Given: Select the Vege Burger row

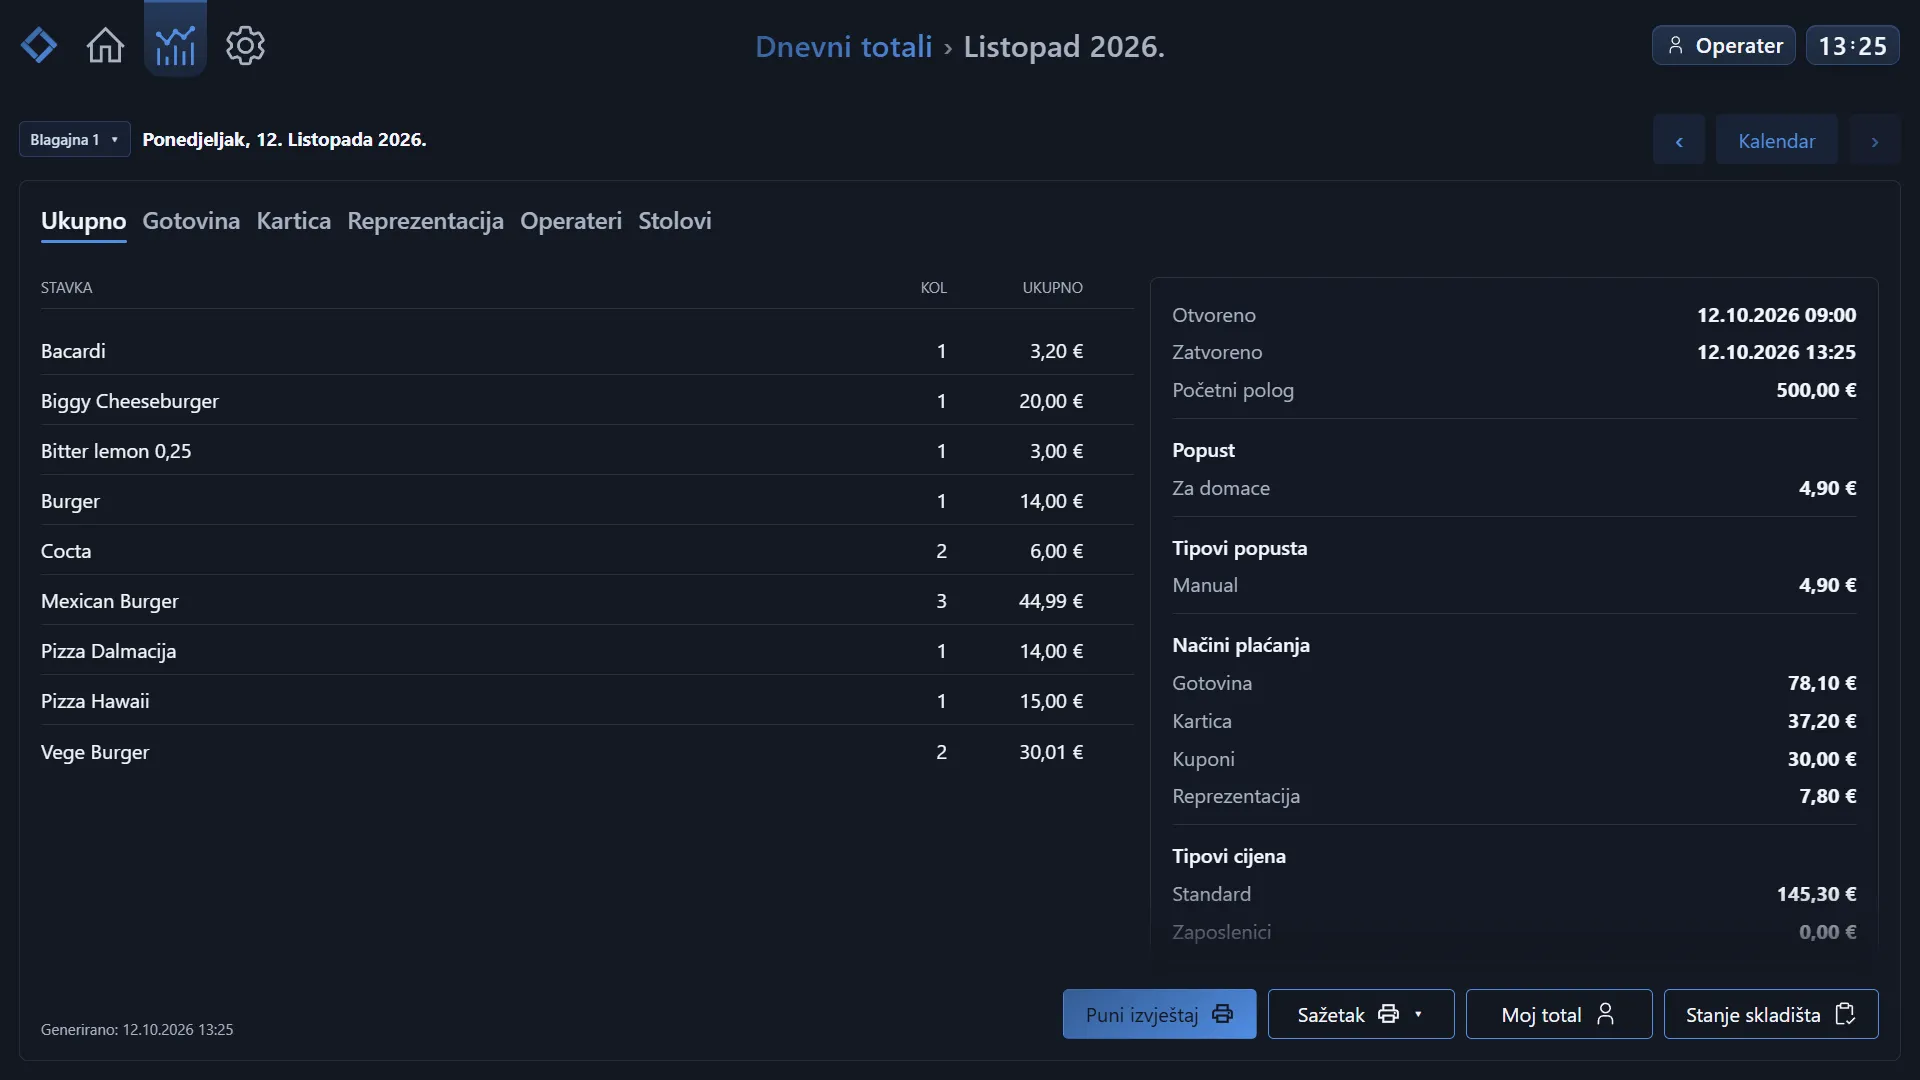Looking at the screenshot, I should click(x=586, y=752).
